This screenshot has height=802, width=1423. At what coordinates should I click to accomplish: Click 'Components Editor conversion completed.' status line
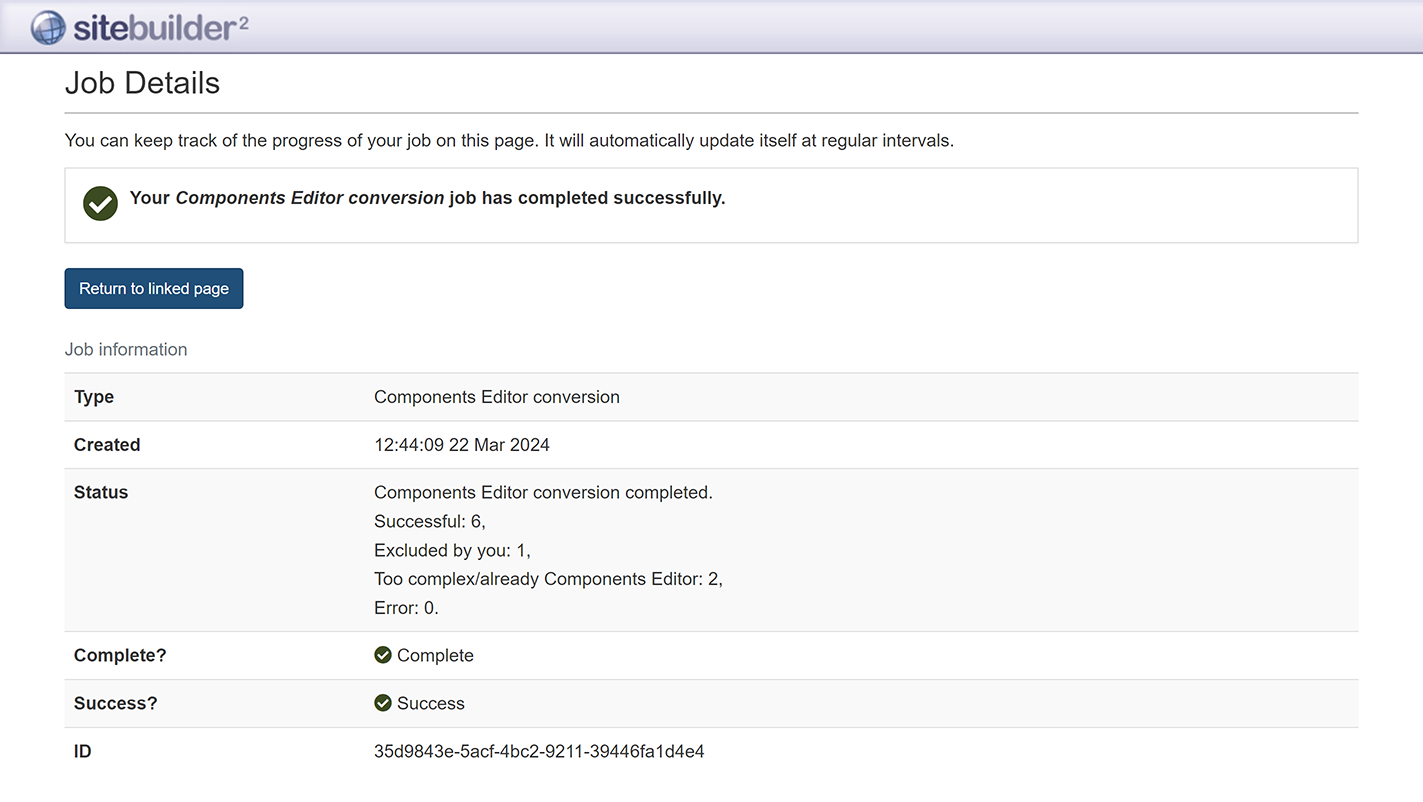coord(543,492)
